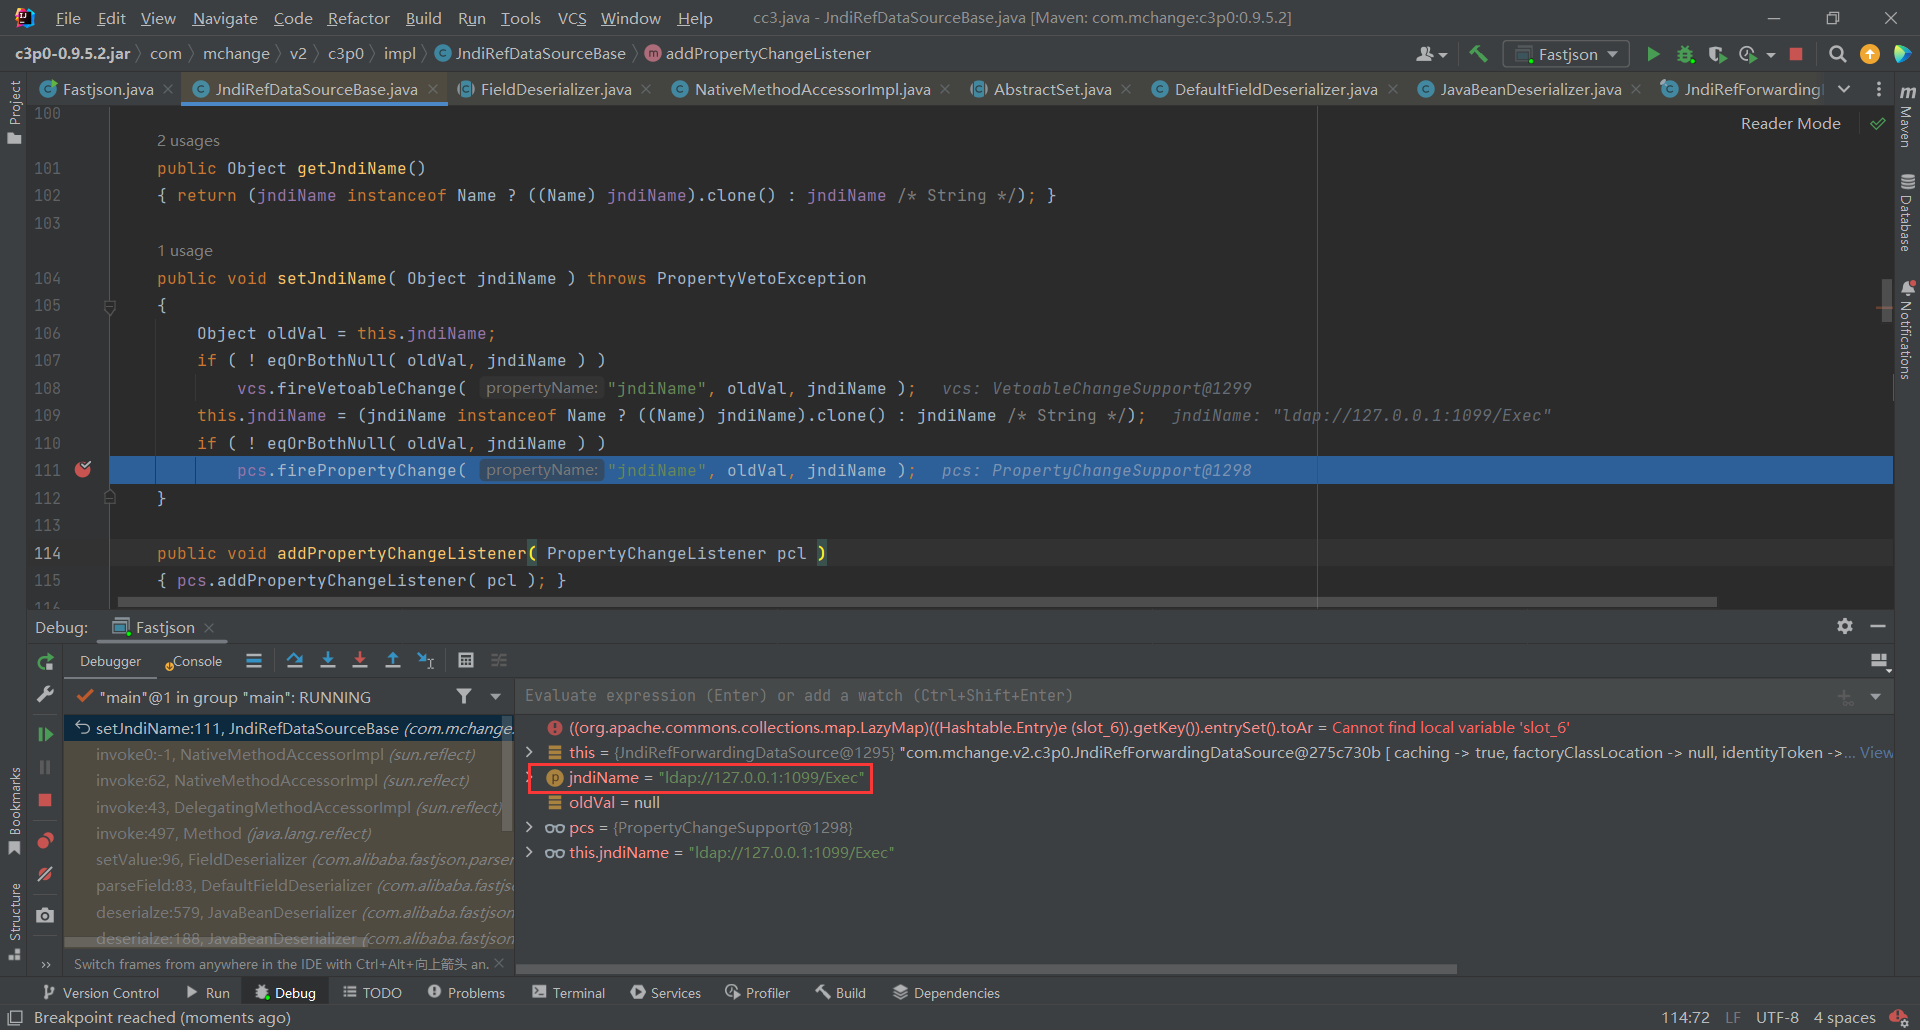
Task: Expand the pcs watch node
Action: click(530, 827)
